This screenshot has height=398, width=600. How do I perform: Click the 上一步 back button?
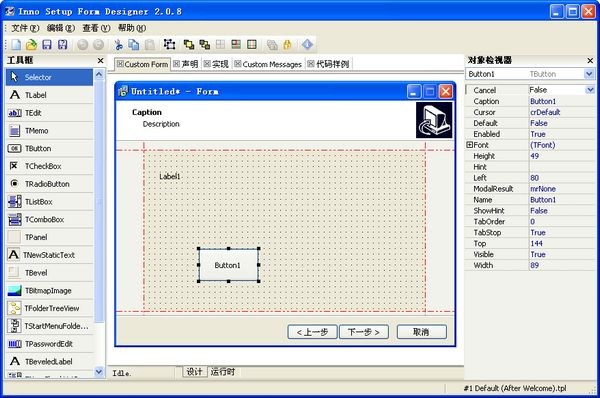pyautogui.click(x=312, y=332)
